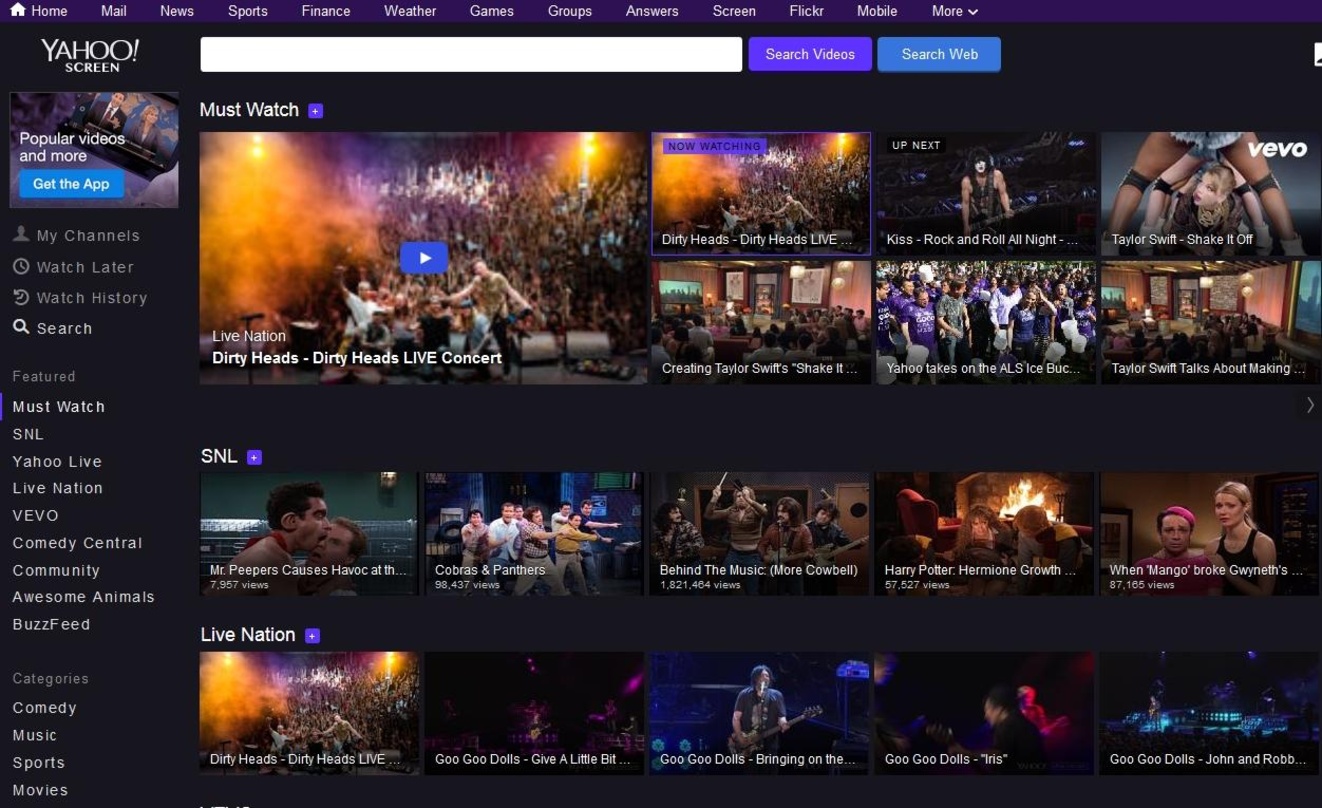Click the plus icon next to Must Watch
This screenshot has width=1322, height=808.
click(x=315, y=111)
